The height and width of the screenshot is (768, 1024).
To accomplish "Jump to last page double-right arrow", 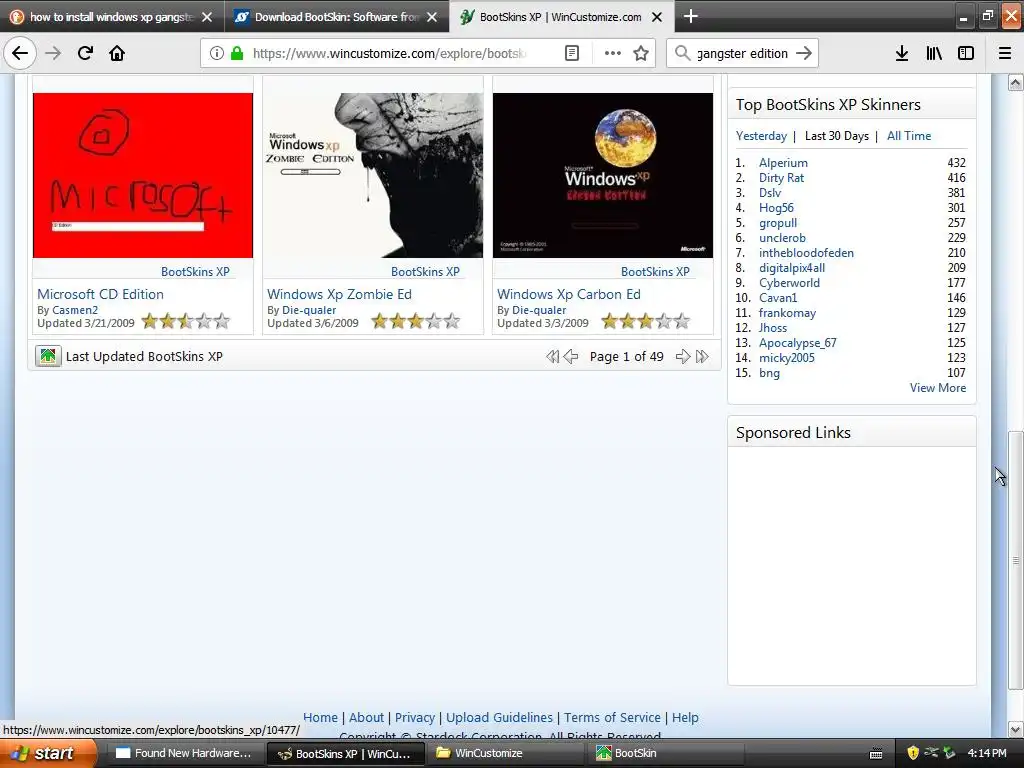I will (x=702, y=357).
